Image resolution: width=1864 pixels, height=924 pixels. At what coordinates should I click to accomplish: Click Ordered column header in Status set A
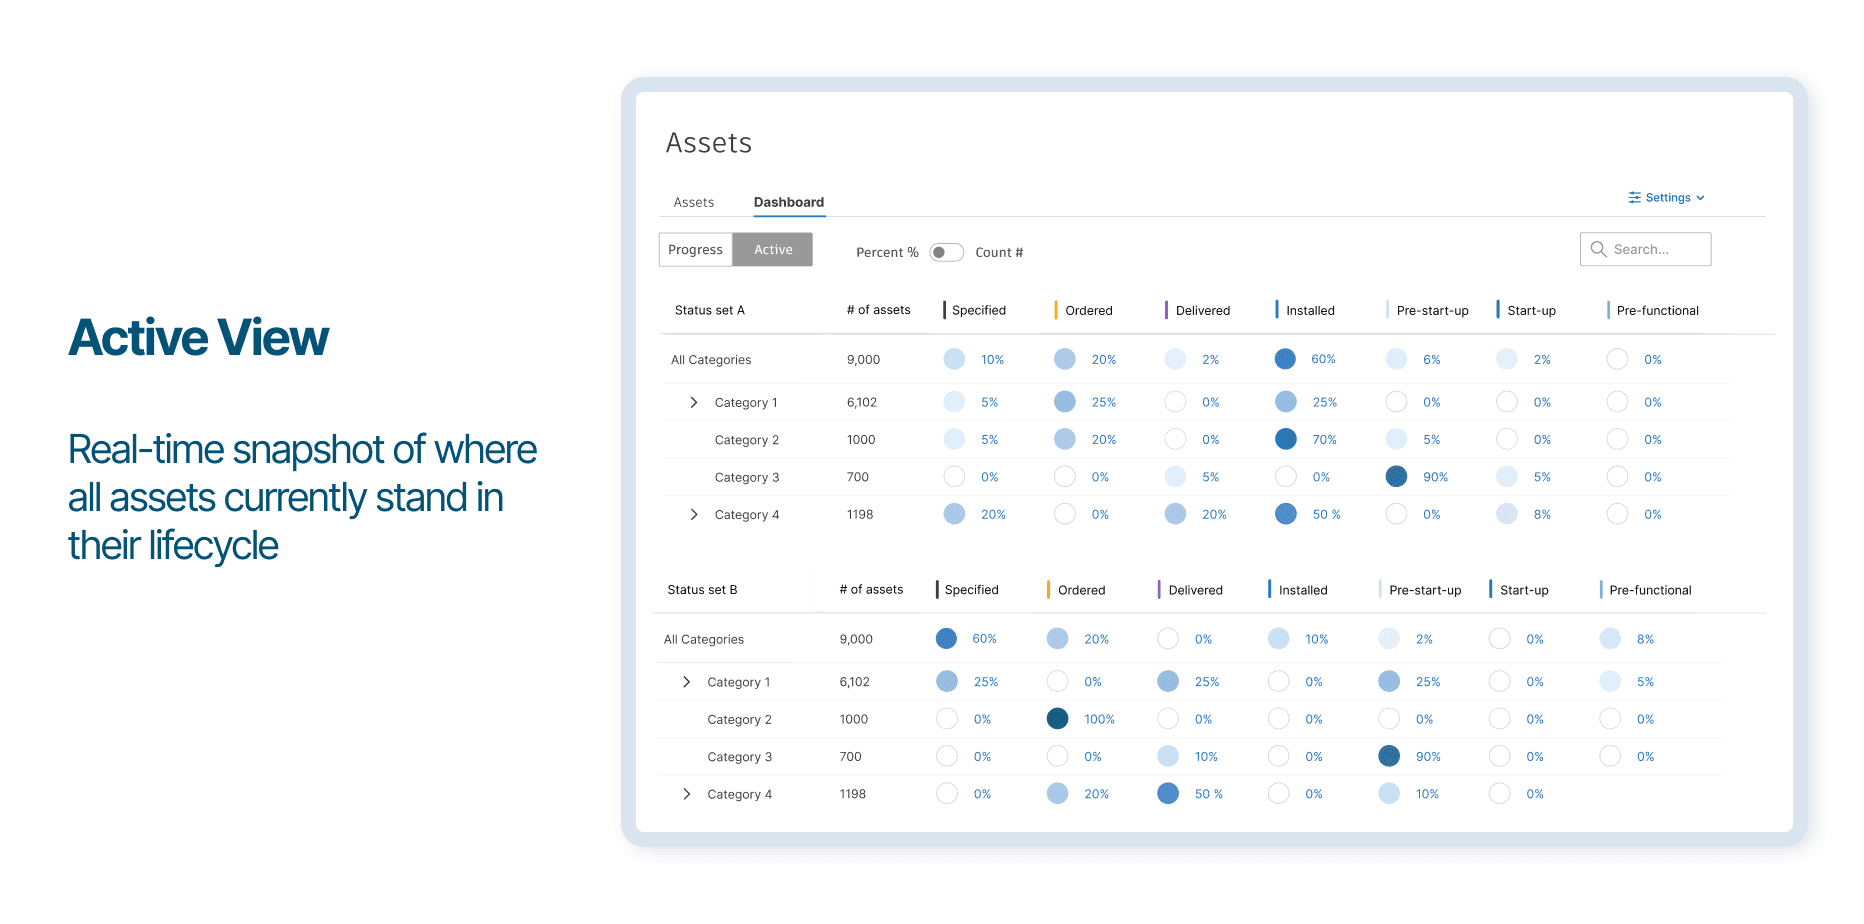coord(1088,310)
